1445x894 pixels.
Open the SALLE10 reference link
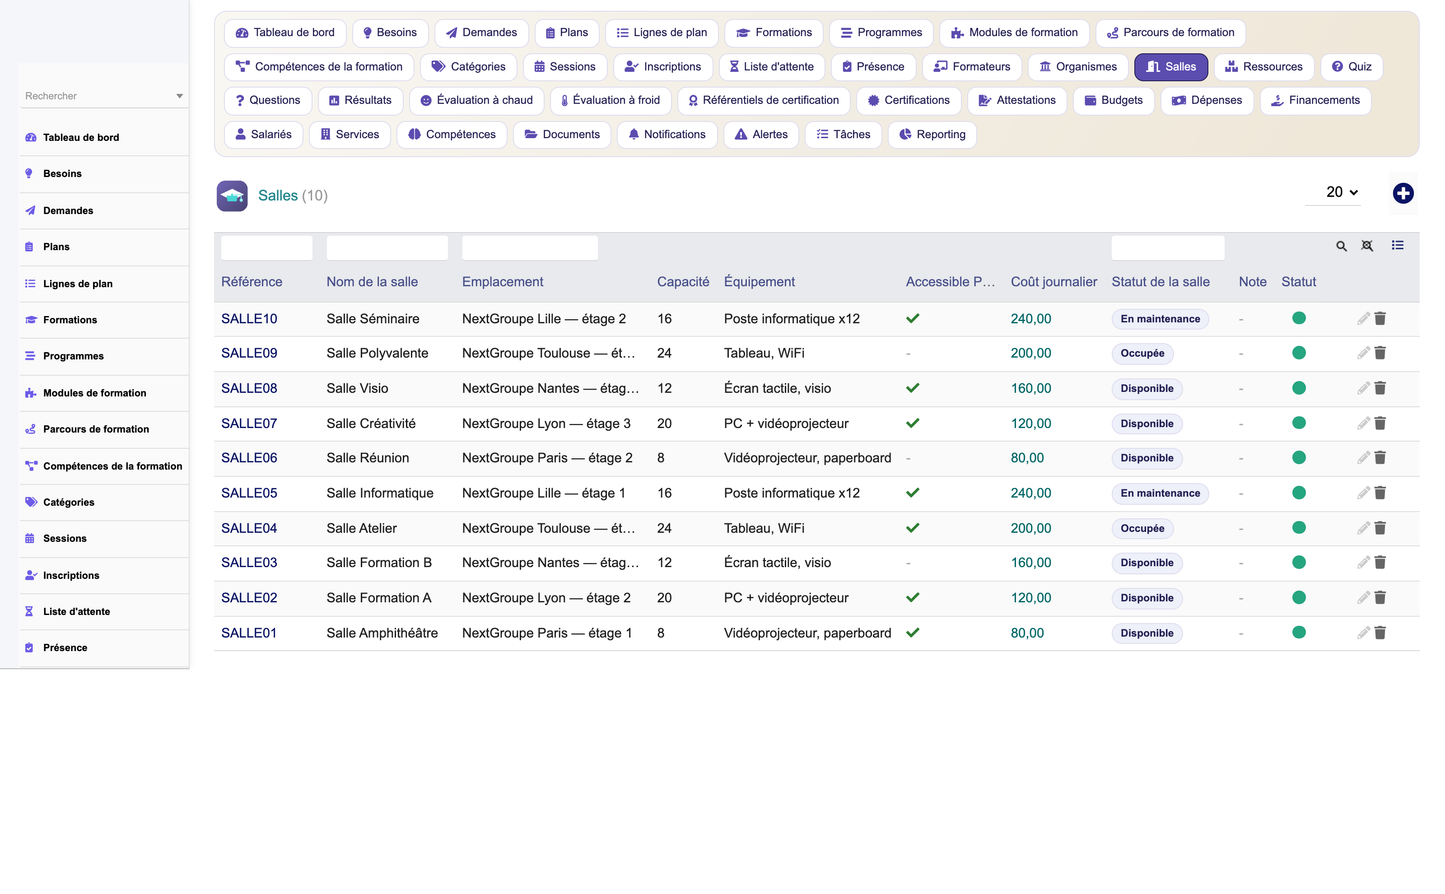pyautogui.click(x=249, y=319)
